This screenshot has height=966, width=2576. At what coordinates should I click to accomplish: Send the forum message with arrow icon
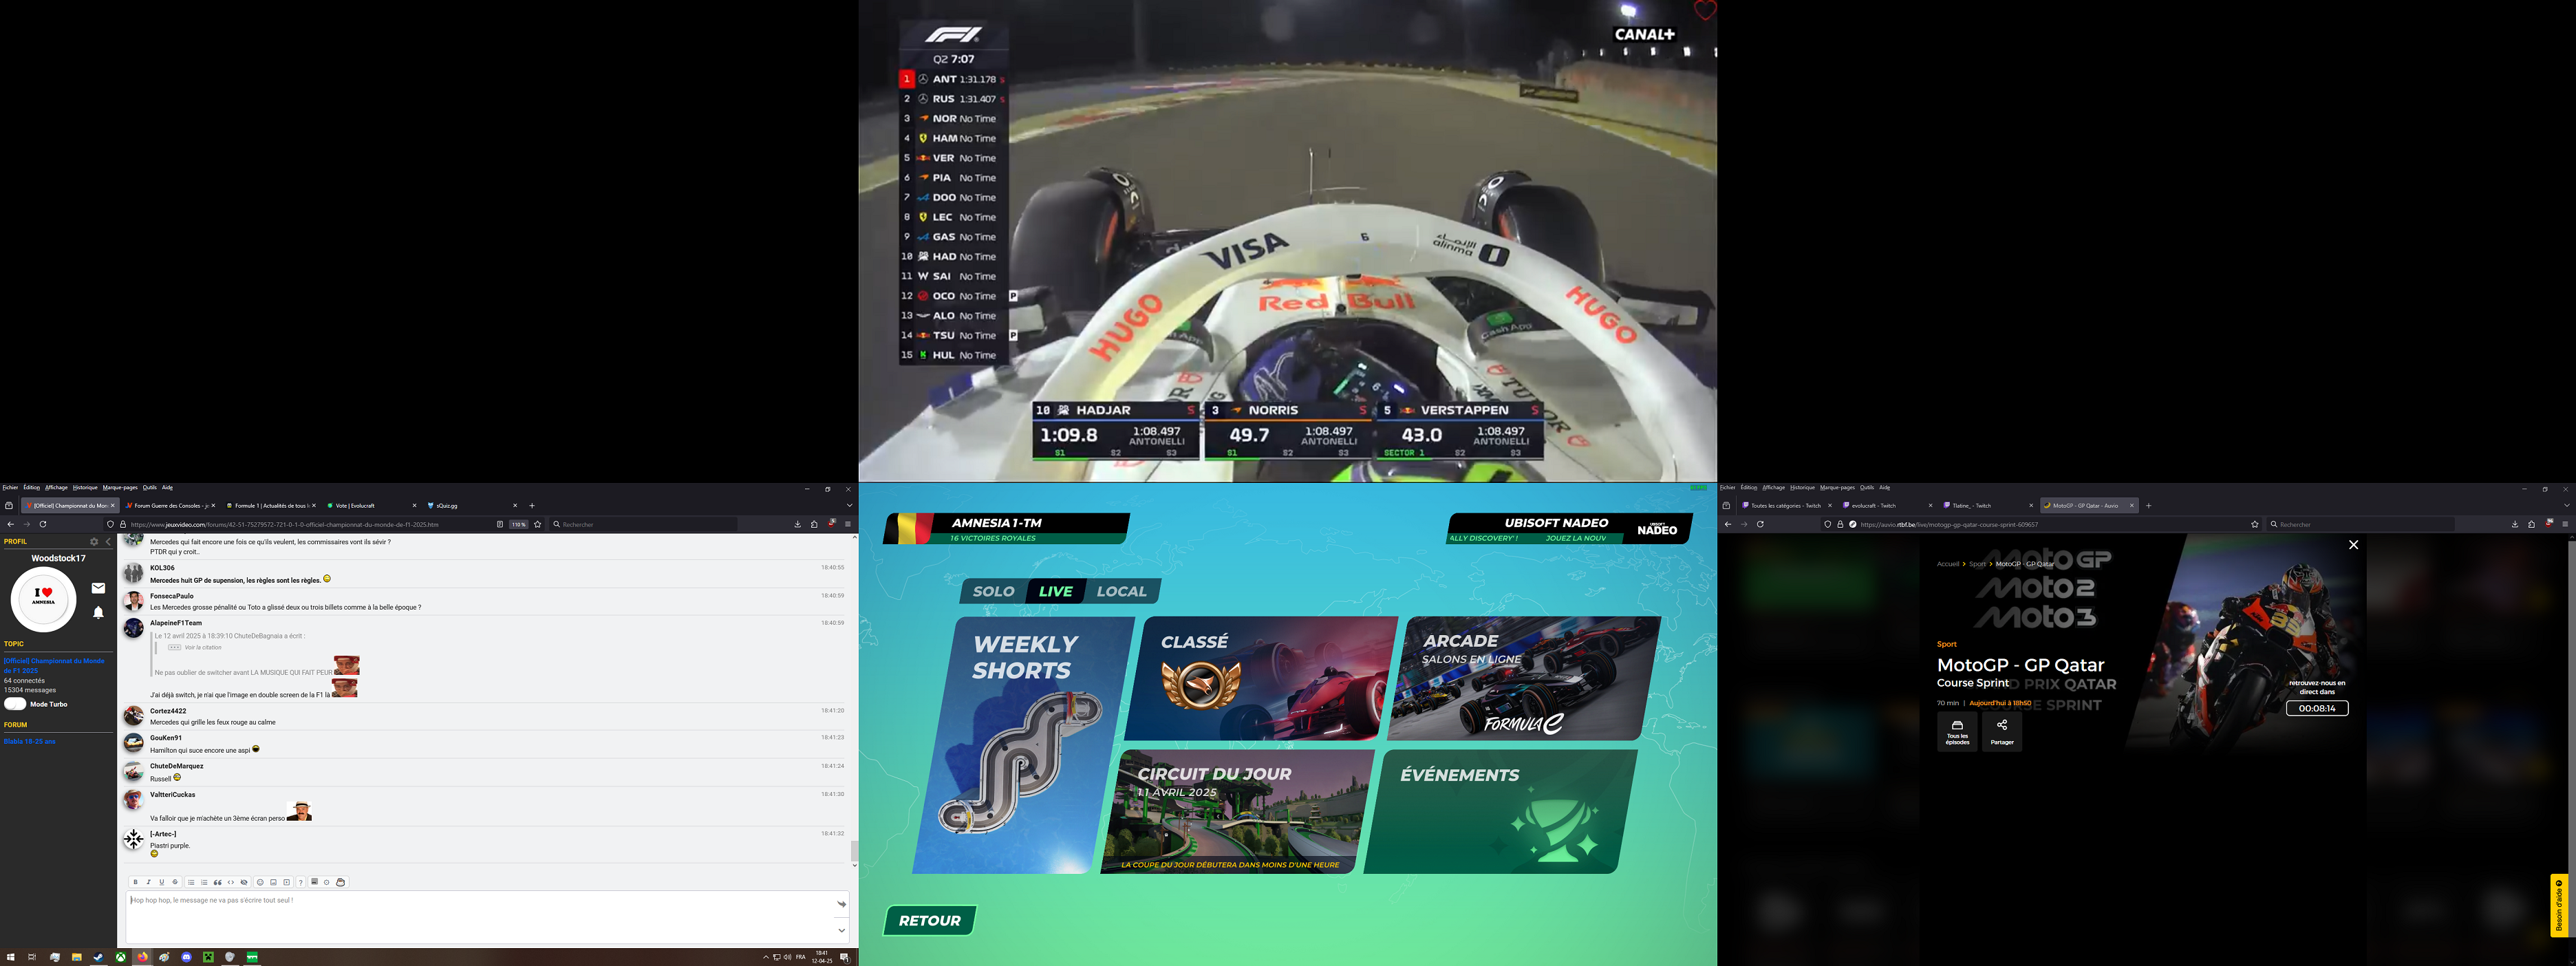pos(842,904)
